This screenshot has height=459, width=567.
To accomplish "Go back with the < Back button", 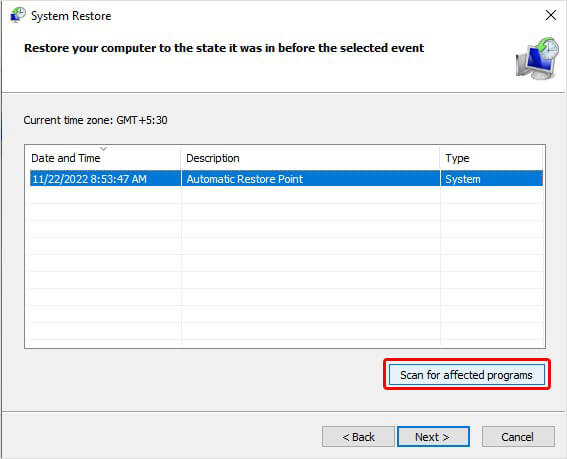I will [358, 437].
